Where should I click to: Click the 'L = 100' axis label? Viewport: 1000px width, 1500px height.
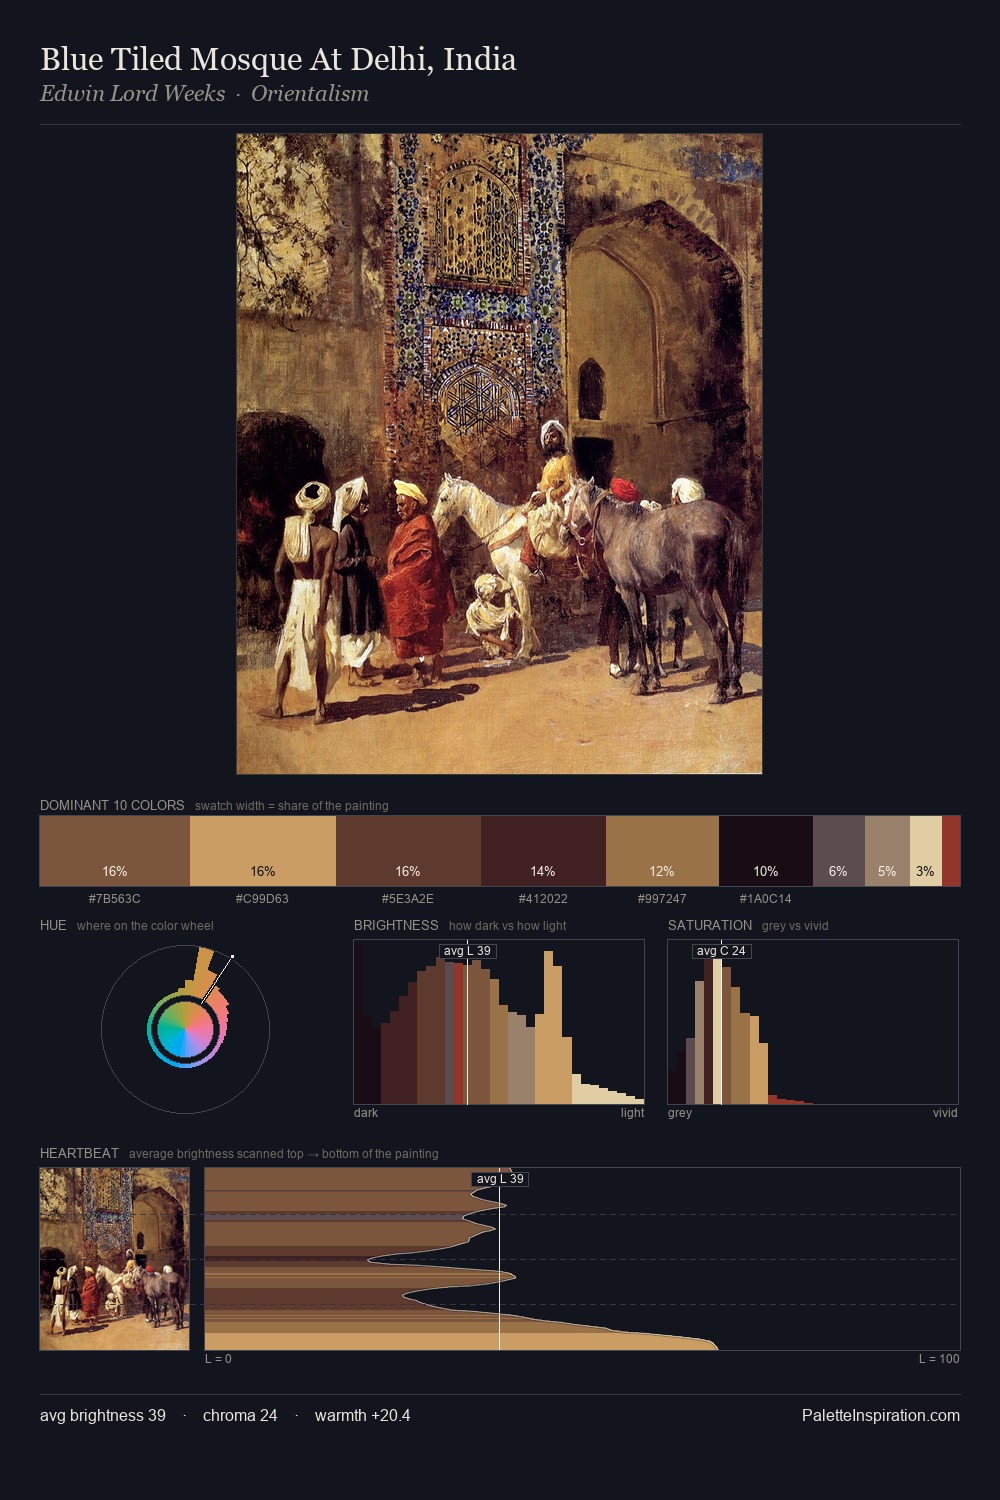(939, 1358)
